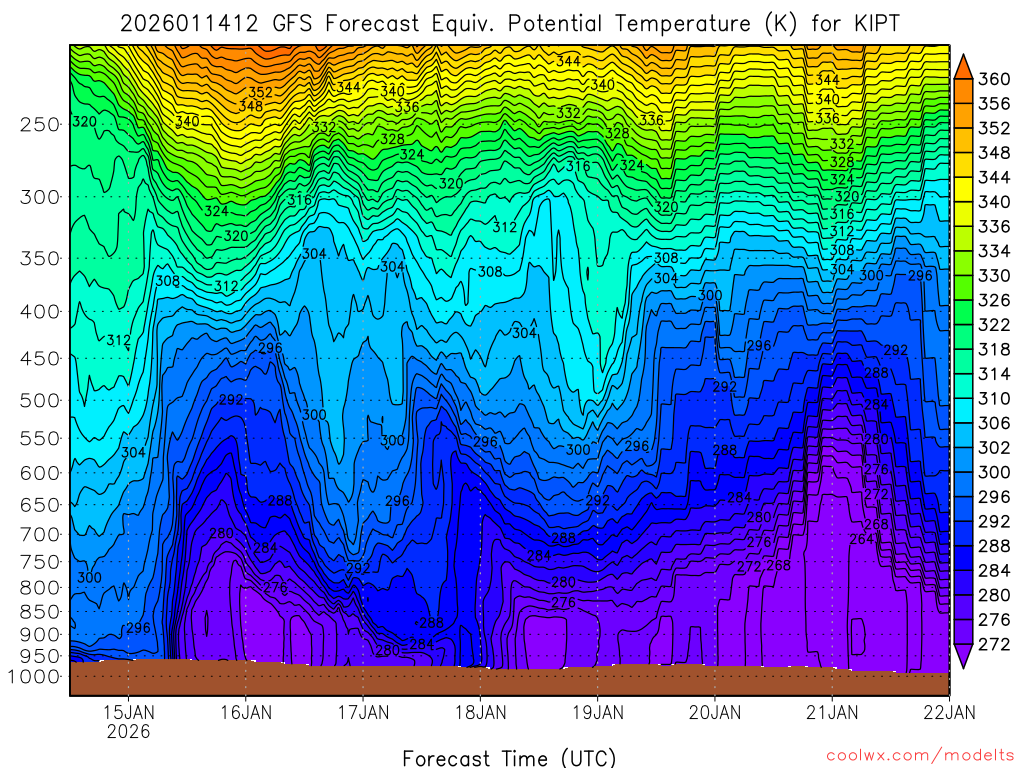The image size is (1024, 768).
Task: Click the 550 pressure level label
Action: 39,438
